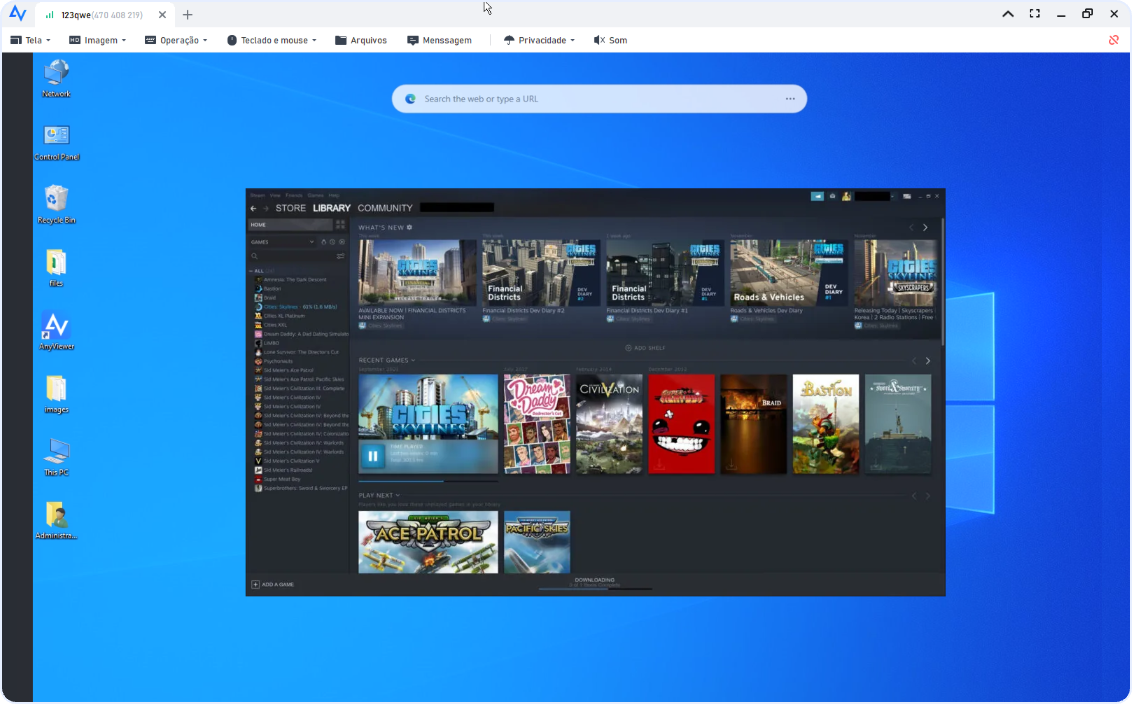Click the Steam announcements megaphone icon
The image size is (1132, 704).
tap(817, 196)
